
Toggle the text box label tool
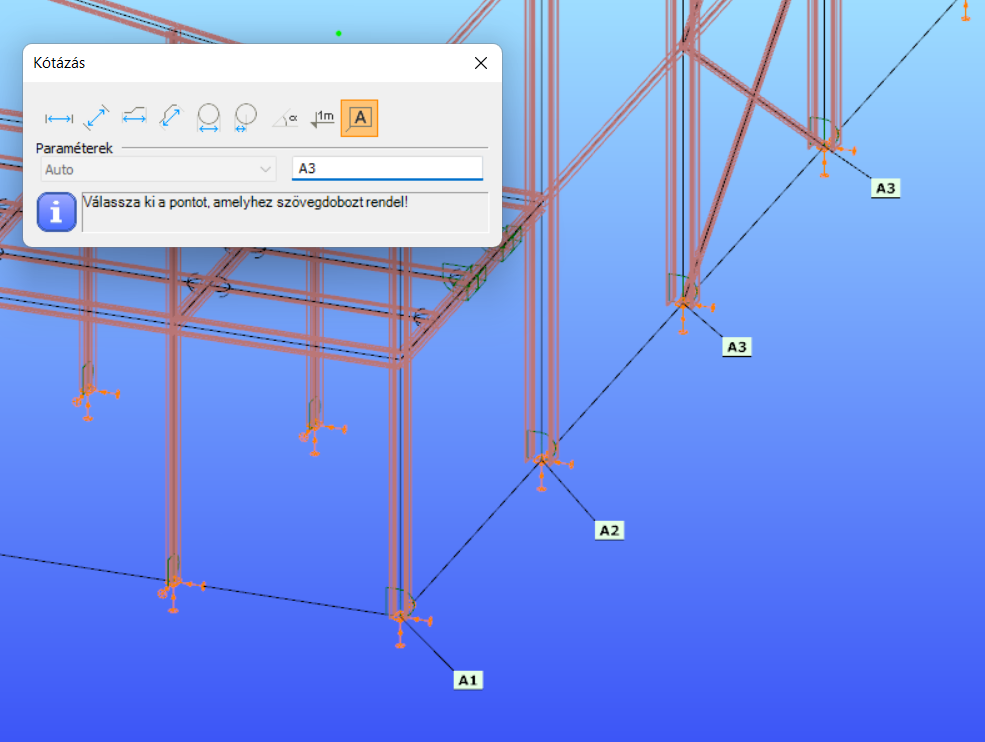click(359, 118)
